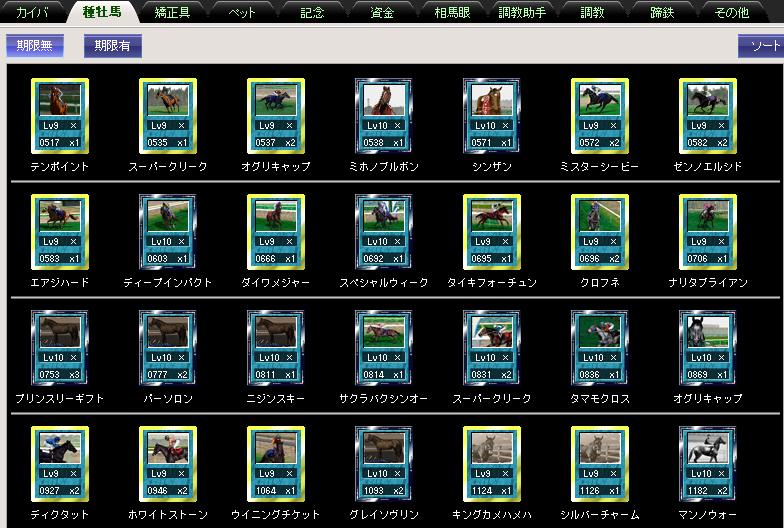
Task: Select the ウイニングチケット card 1064
Action: tap(276, 464)
